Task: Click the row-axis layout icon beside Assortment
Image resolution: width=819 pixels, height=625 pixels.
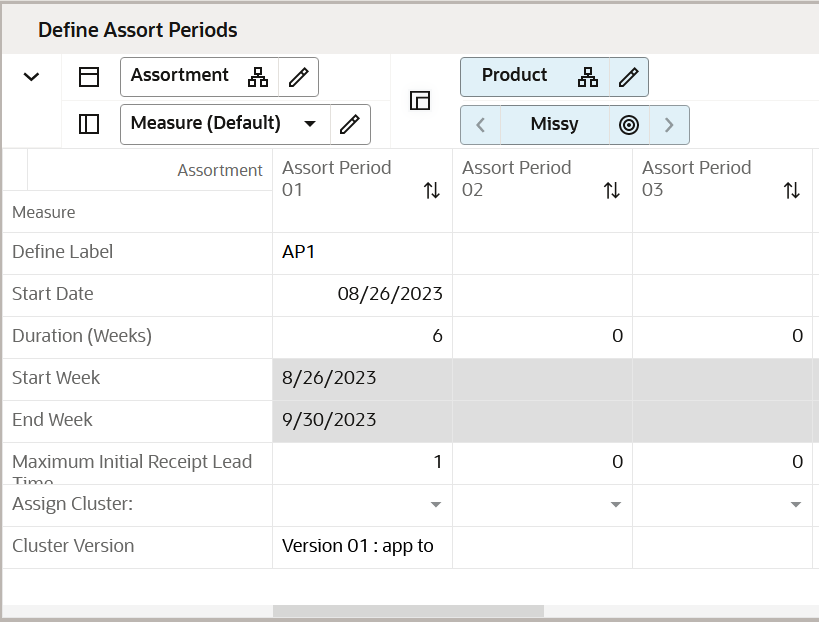Action: pyautogui.click(x=87, y=76)
